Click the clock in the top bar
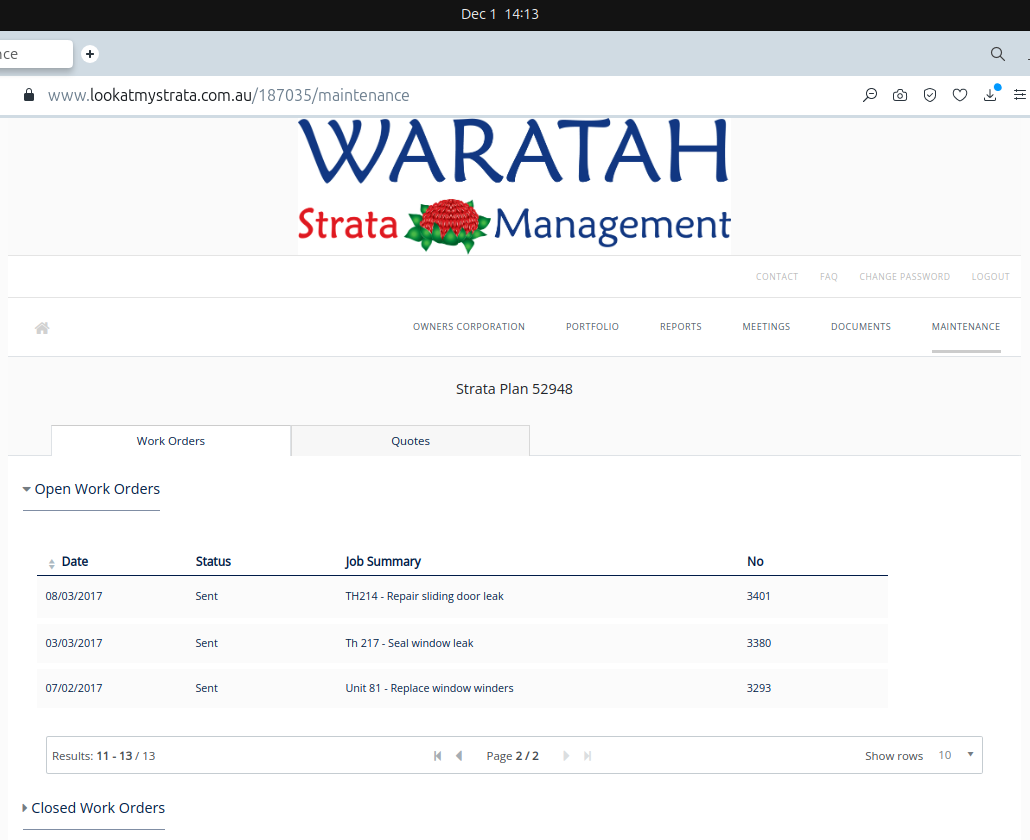Image resolution: width=1030 pixels, height=840 pixels. (x=500, y=14)
